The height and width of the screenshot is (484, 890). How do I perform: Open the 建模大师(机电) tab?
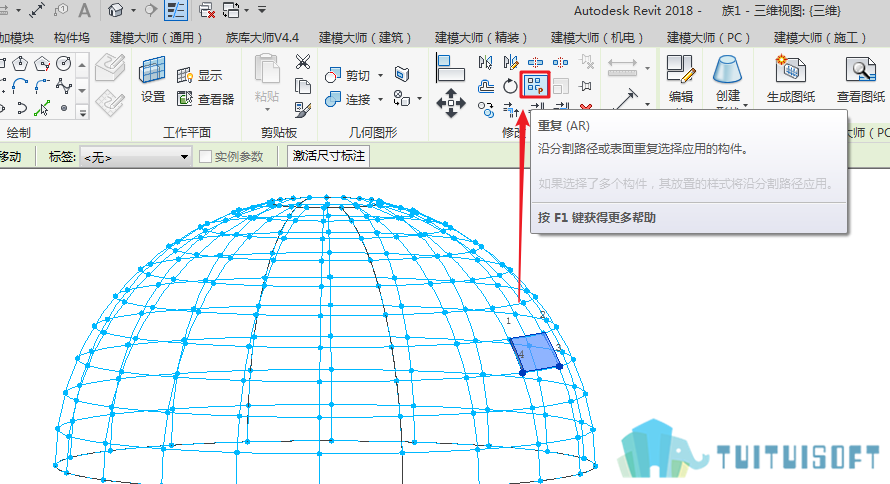pos(597,37)
